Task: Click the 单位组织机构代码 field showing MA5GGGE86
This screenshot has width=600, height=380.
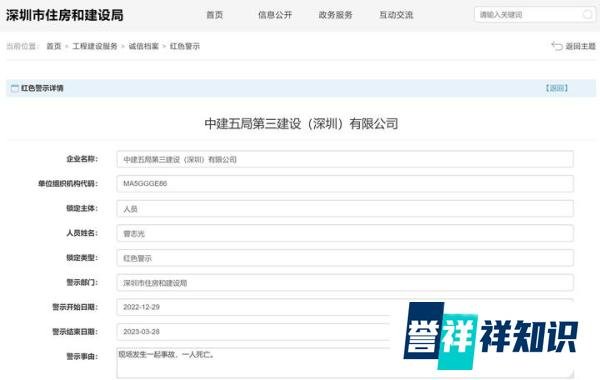Action: pos(345,184)
